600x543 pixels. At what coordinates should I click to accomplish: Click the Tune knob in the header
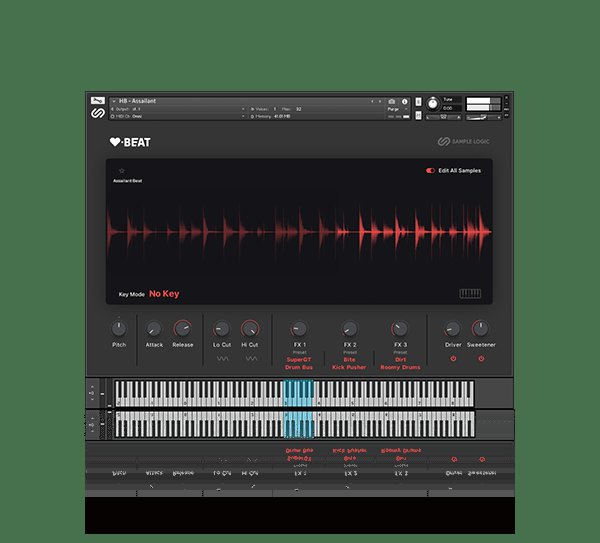[433, 103]
